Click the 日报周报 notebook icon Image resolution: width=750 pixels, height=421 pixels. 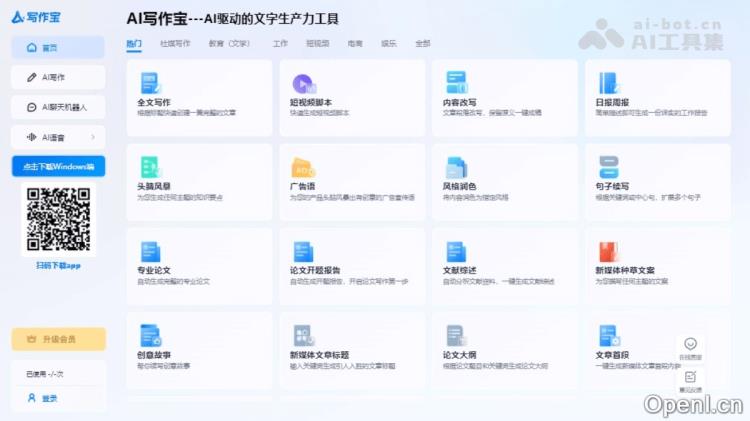click(609, 83)
